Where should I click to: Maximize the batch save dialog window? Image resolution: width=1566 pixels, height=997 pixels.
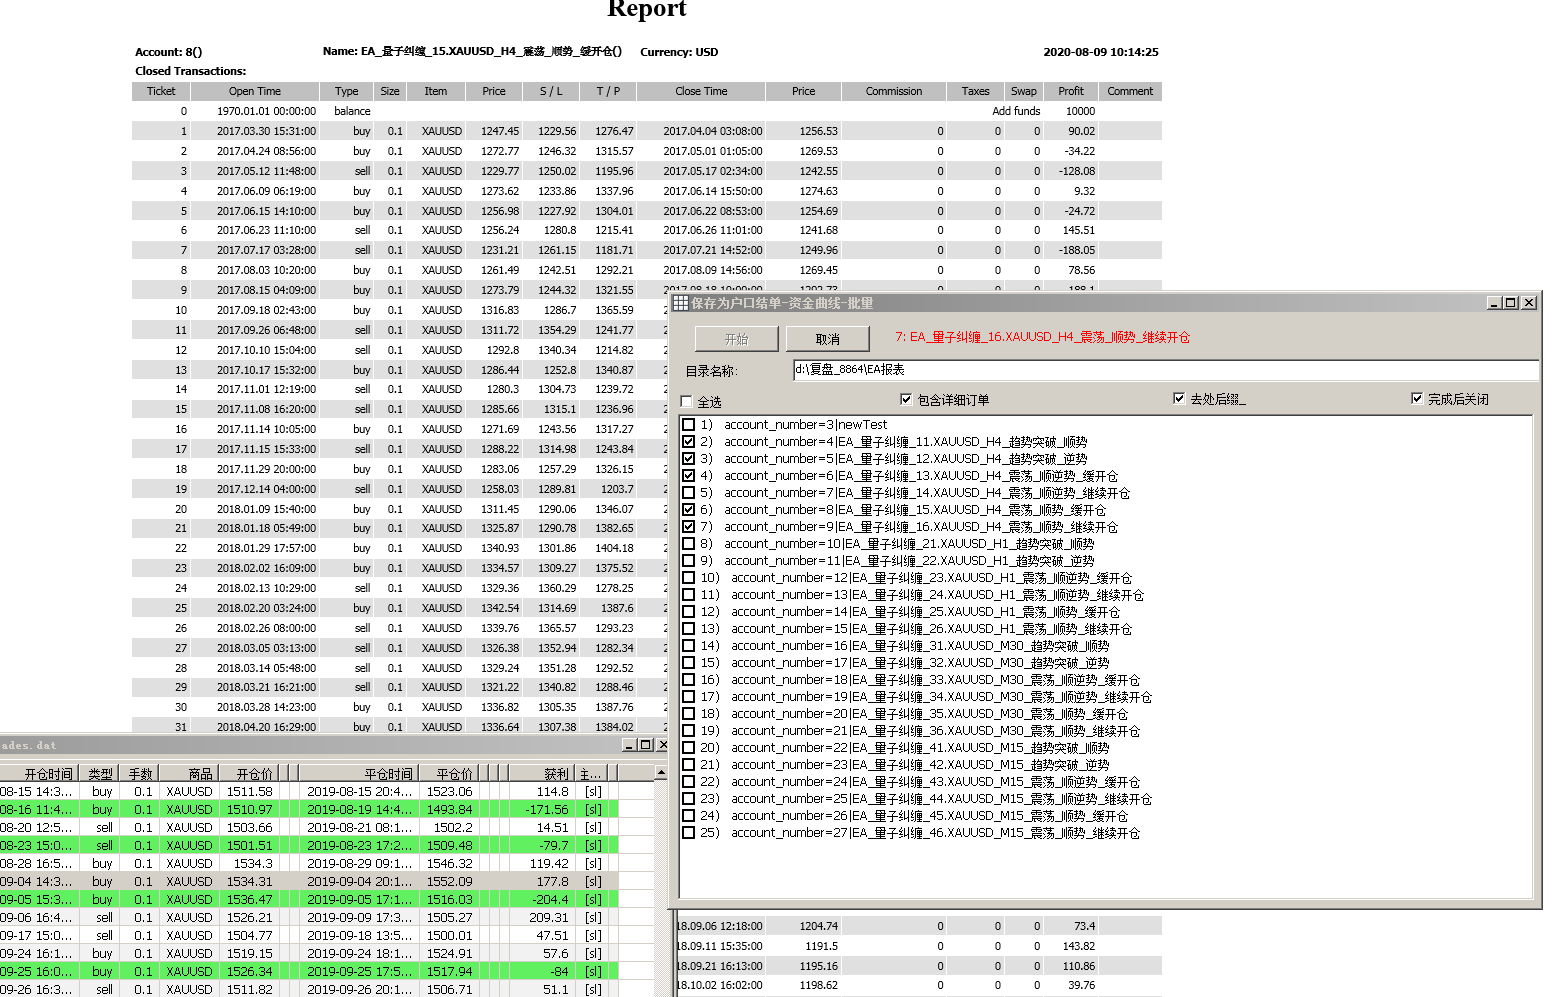[1511, 303]
